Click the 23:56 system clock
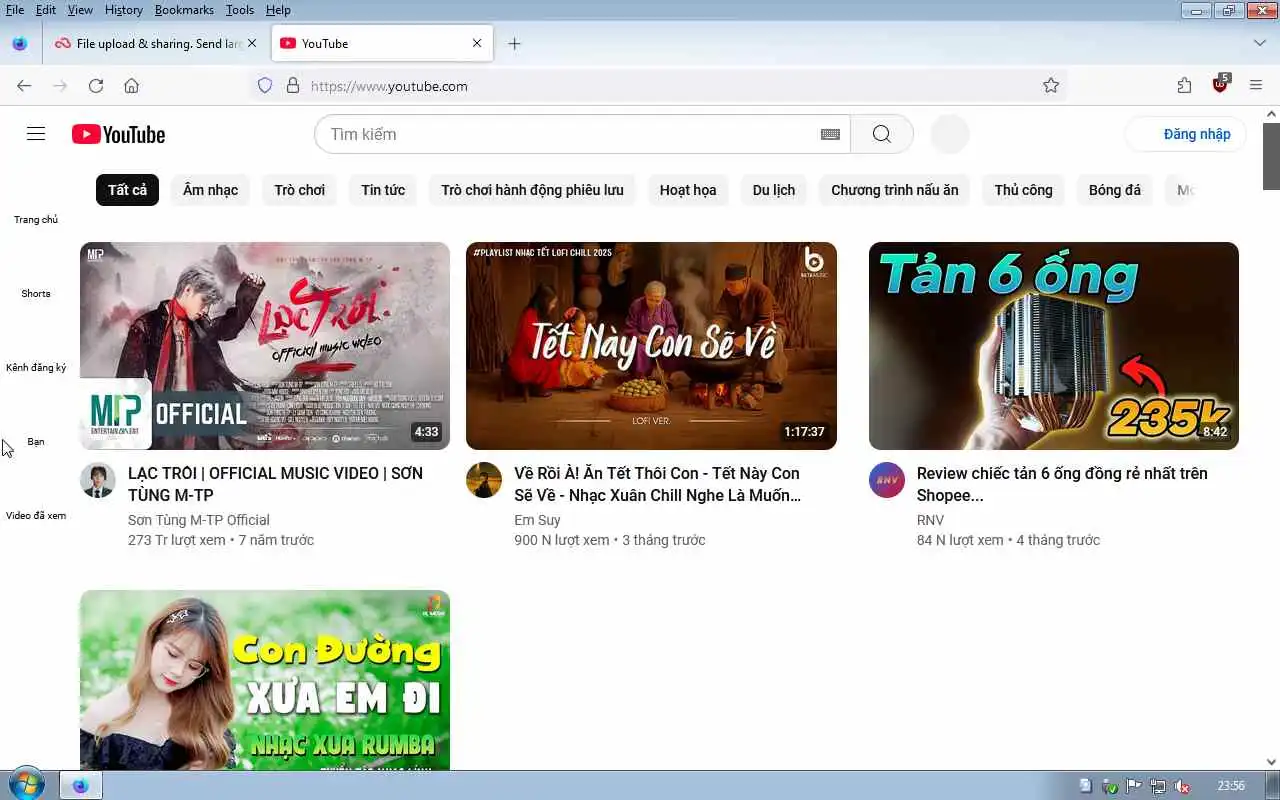The width and height of the screenshot is (1280, 800). tap(1231, 786)
